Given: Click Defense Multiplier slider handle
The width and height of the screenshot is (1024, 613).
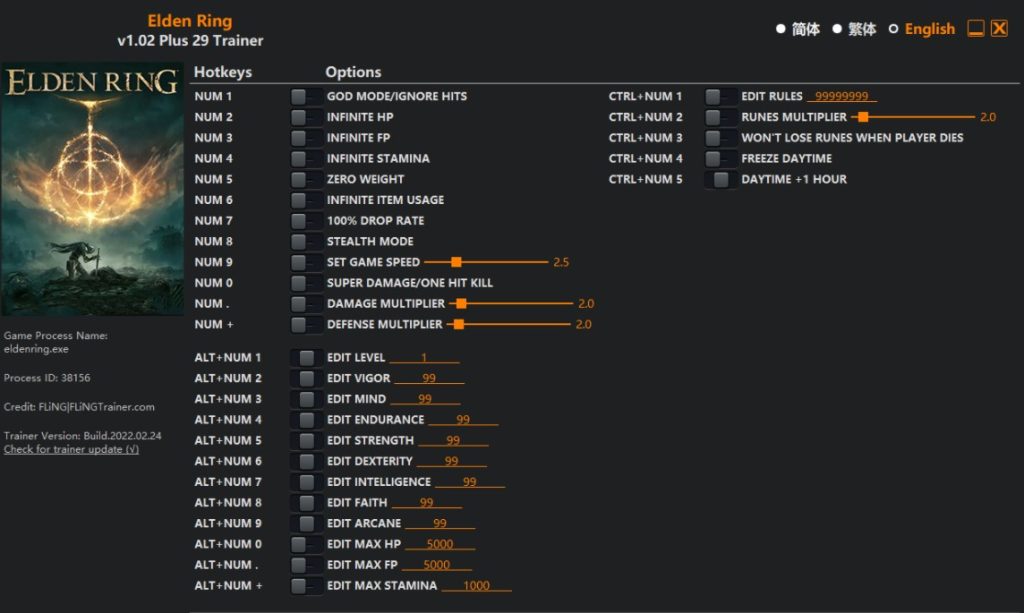Looking at the screenshot, I should 459,324.
